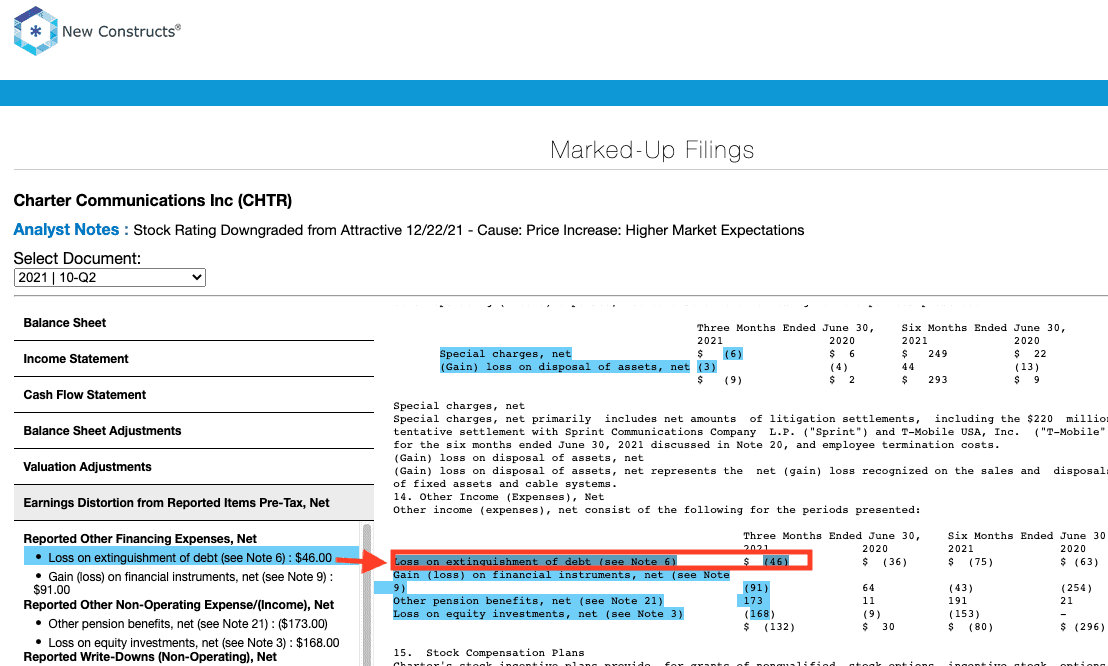Click the sidebar list scrollbar

[x=367, y=594]
